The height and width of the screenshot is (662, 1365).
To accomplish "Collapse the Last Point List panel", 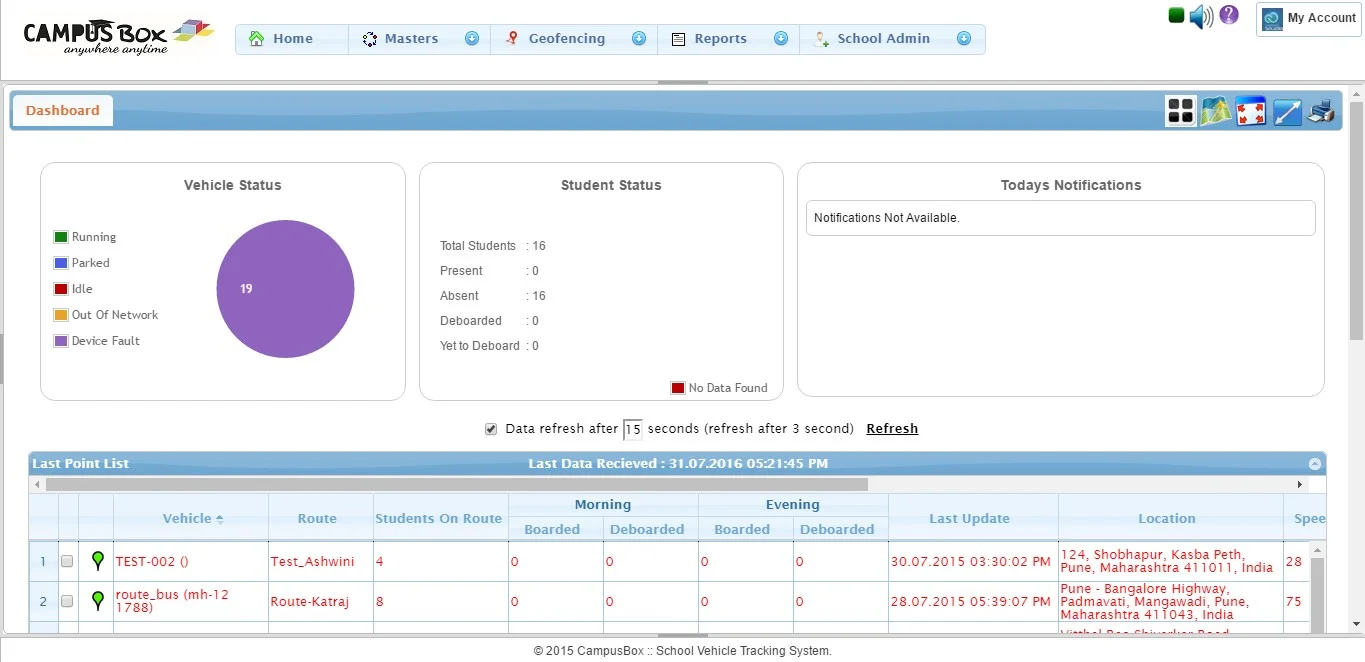I will click(x=1316, y=464).
